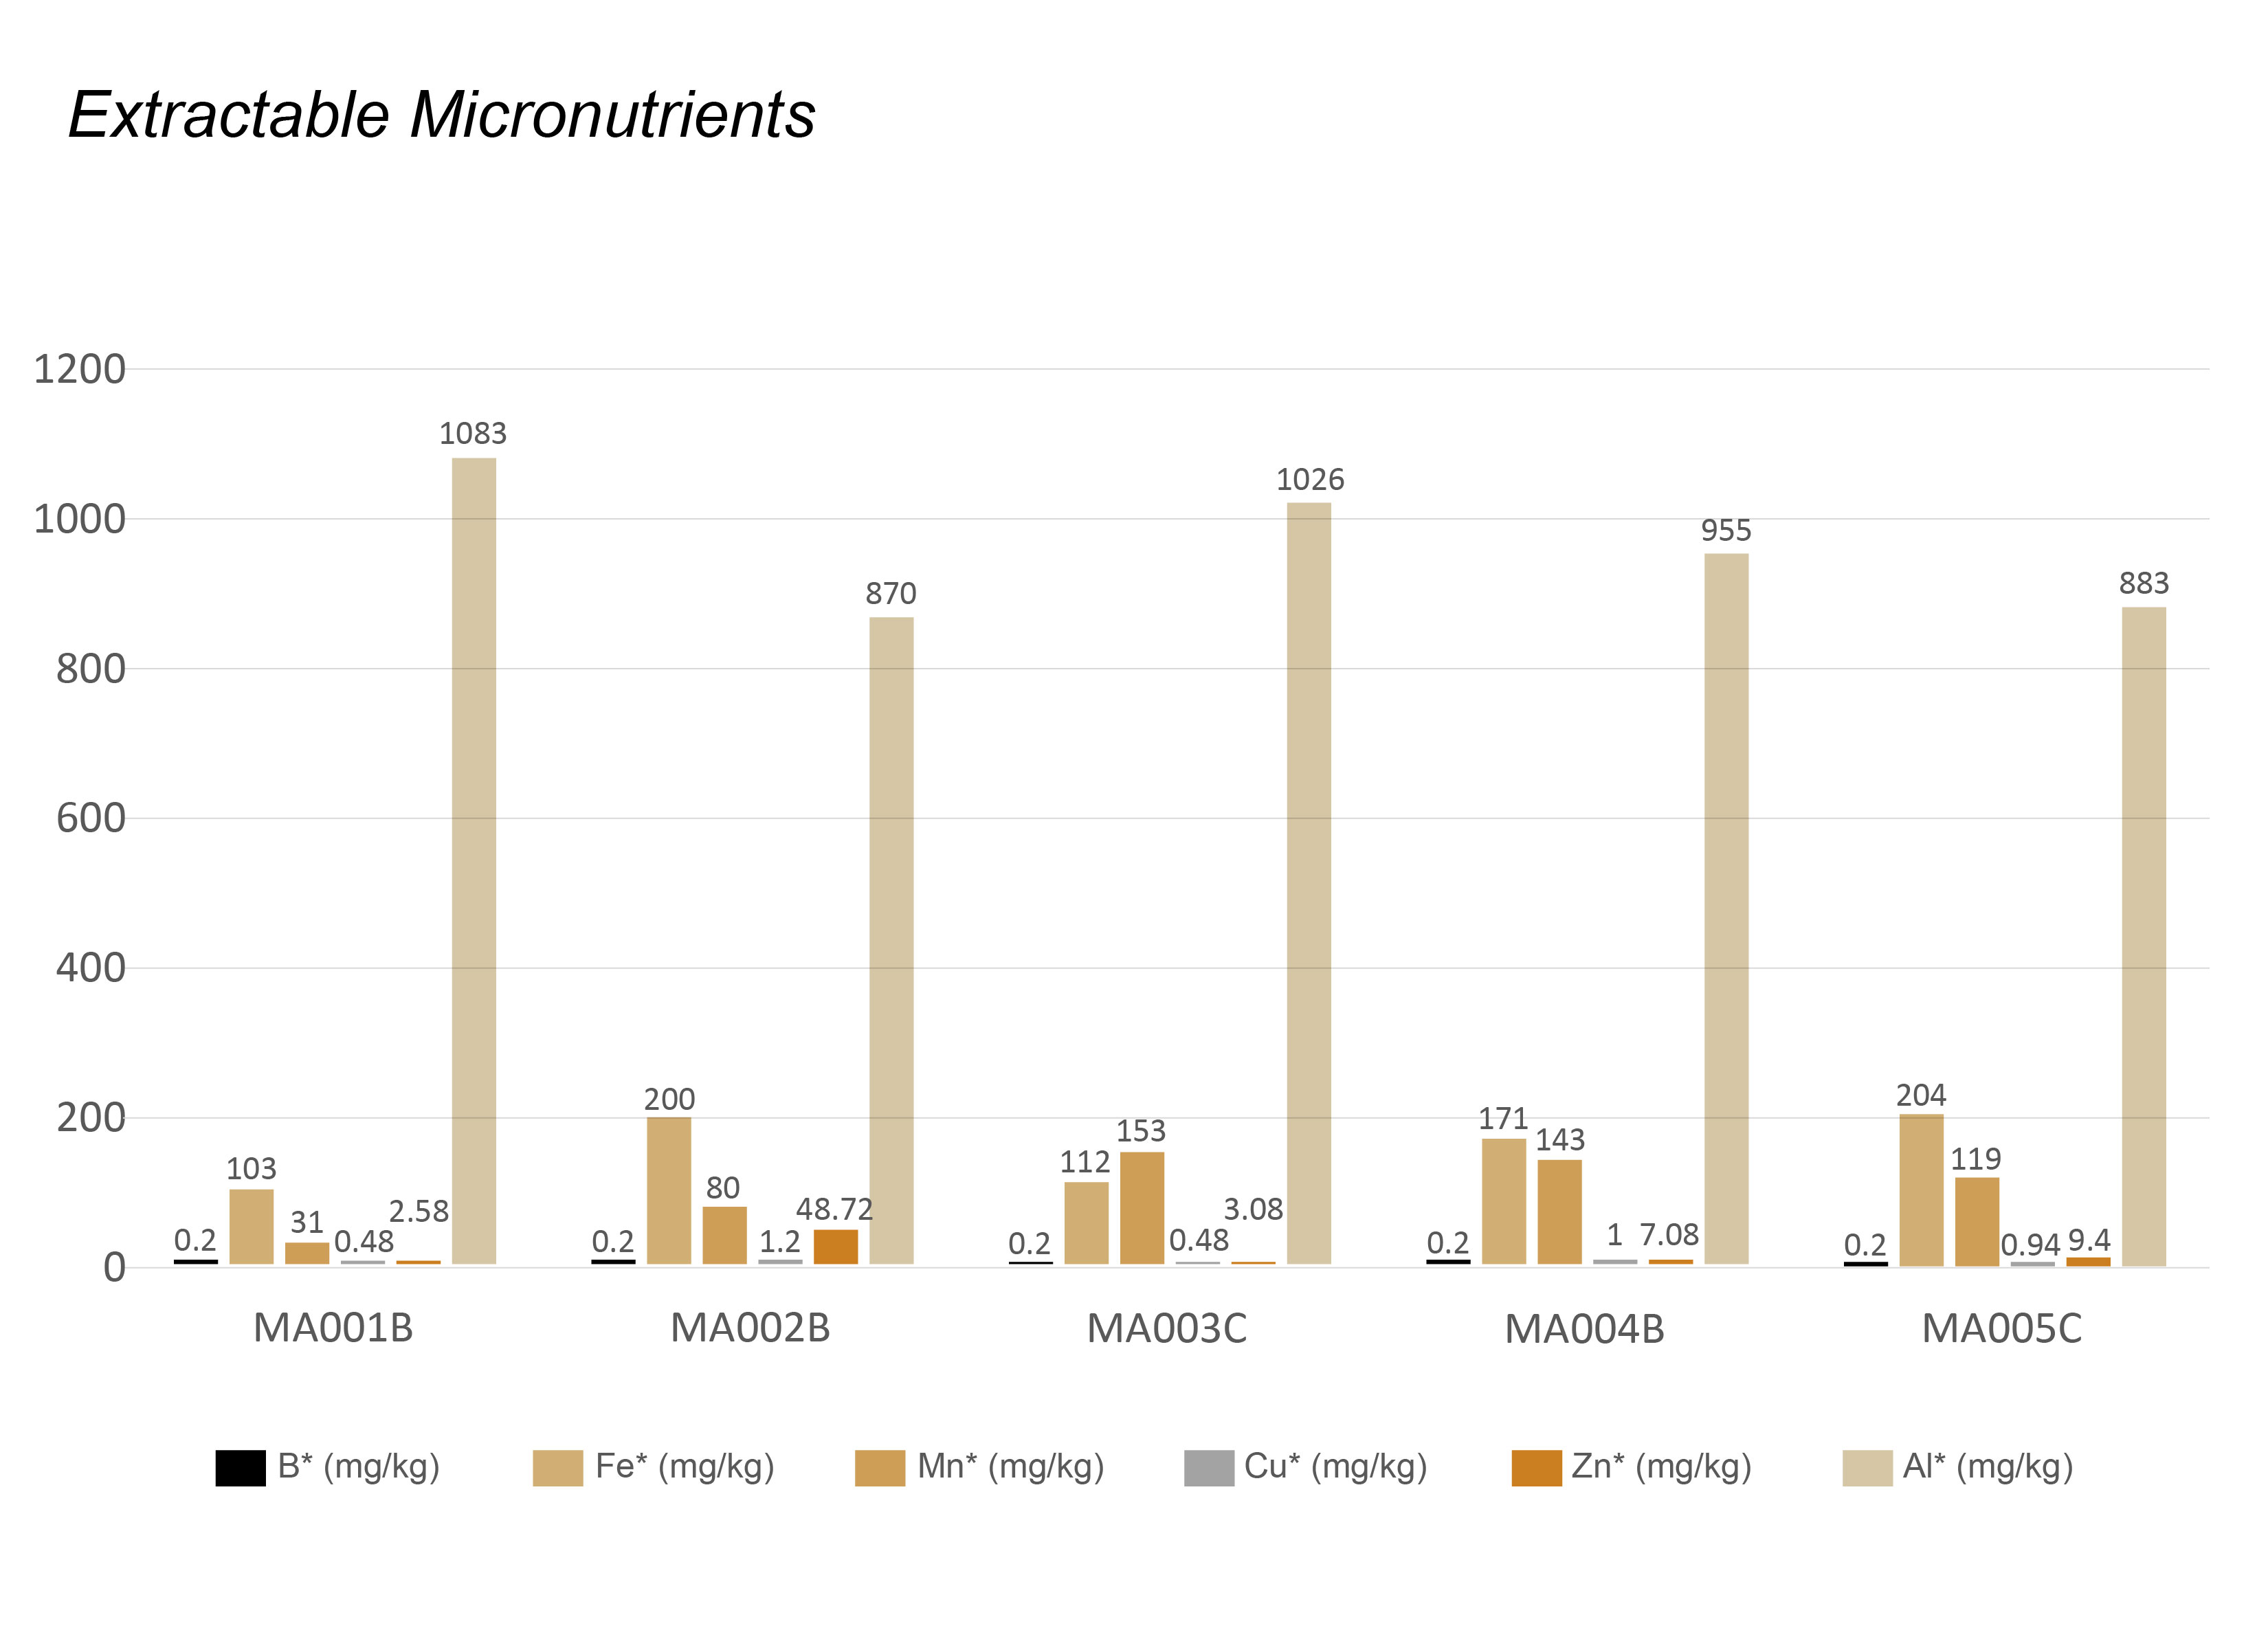
Task: Click the MA001B category axis label
Action: pyautogui.click(x=333, y=1328)
